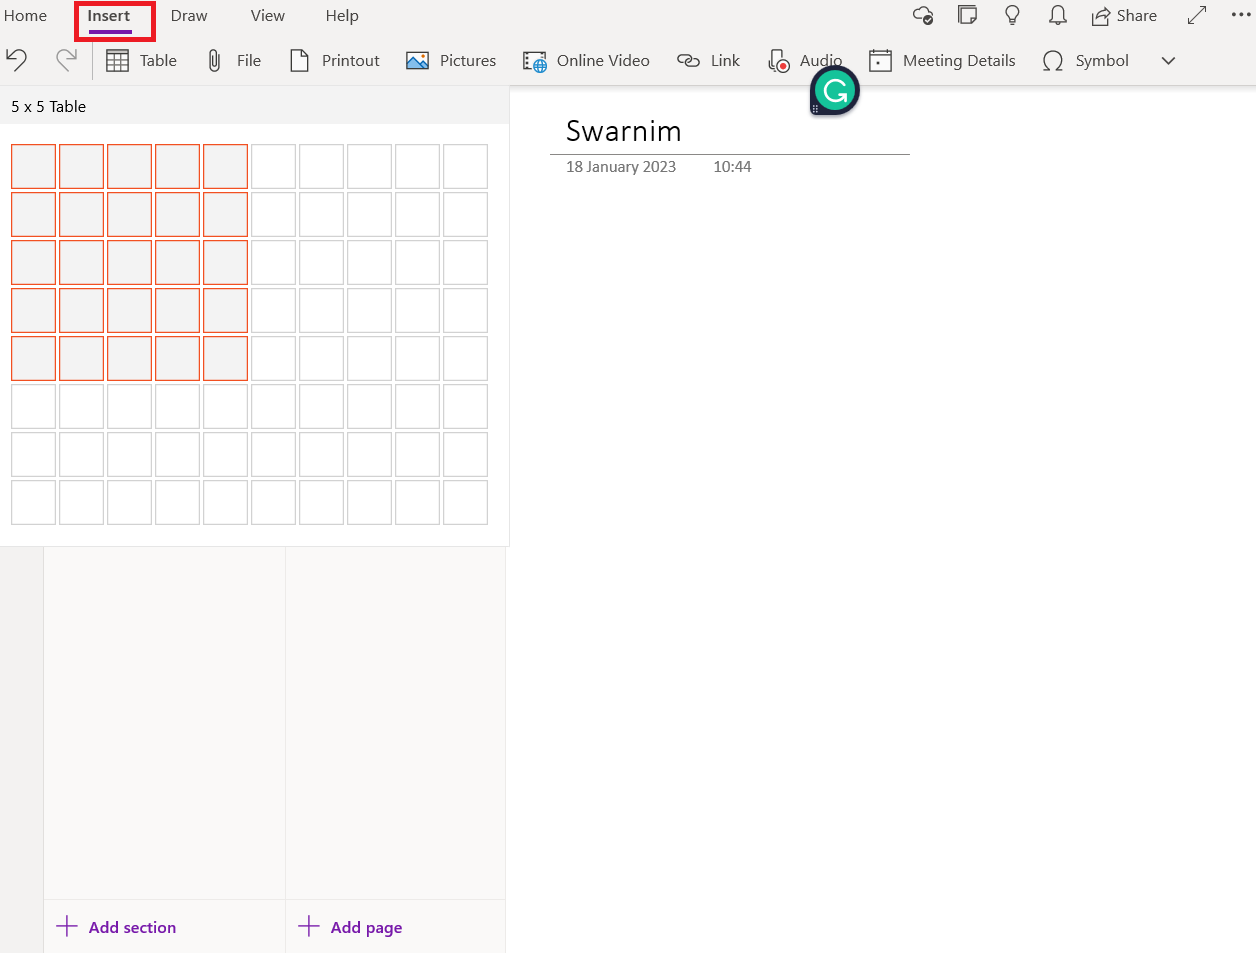Click the page time 10:44
This screenshot has width=1256, height=953.
[732, 167]
